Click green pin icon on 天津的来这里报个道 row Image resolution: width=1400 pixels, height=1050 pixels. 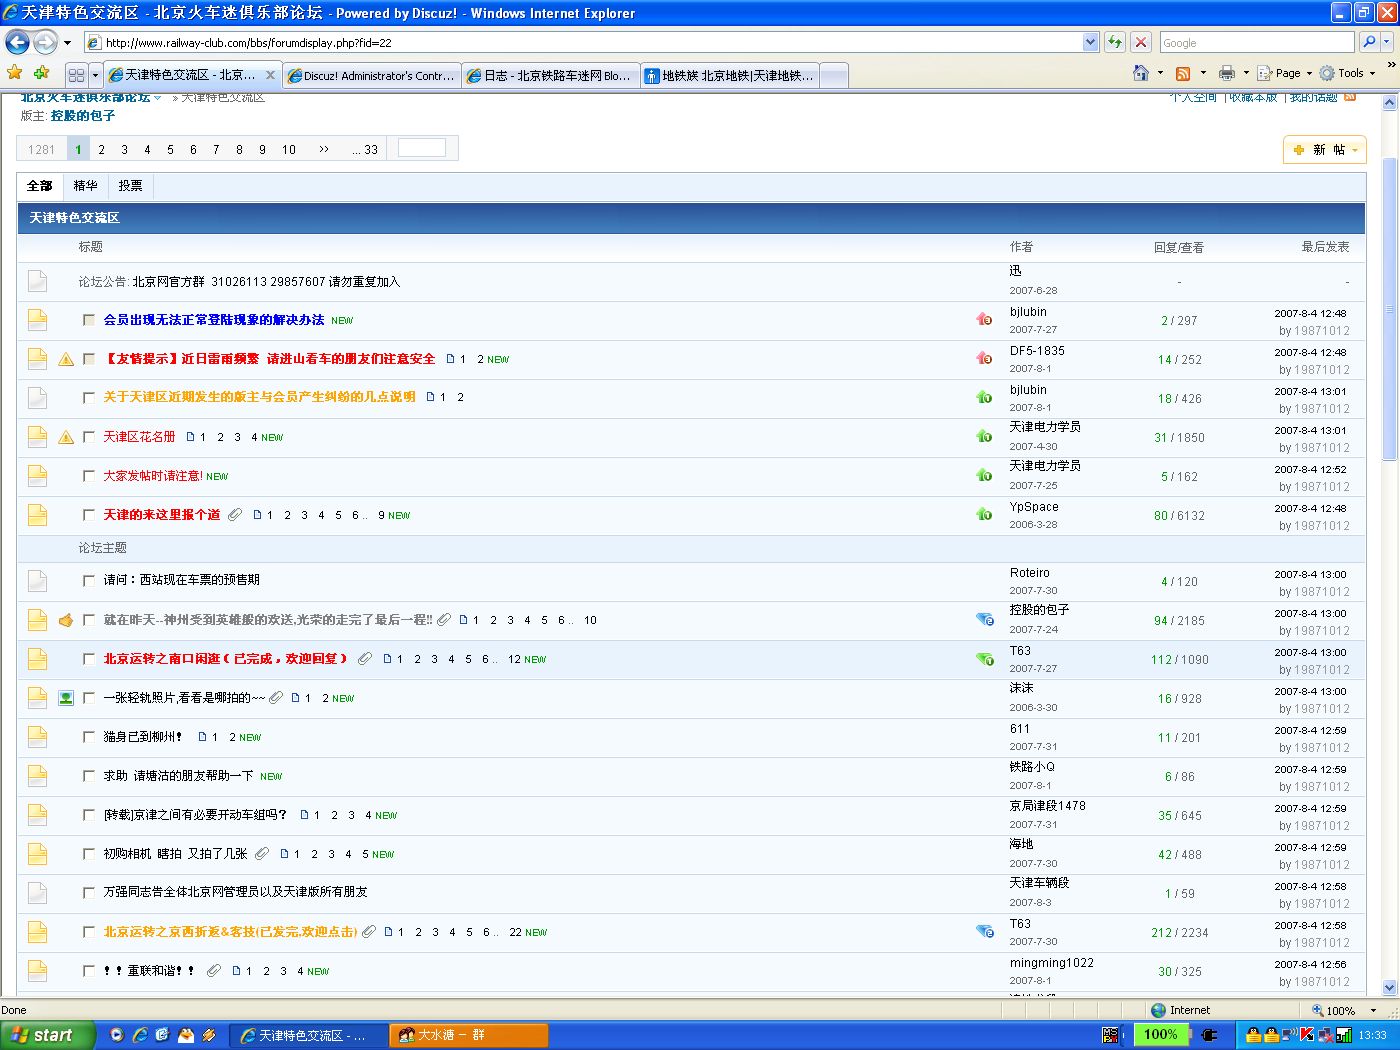tap(984, 515)
